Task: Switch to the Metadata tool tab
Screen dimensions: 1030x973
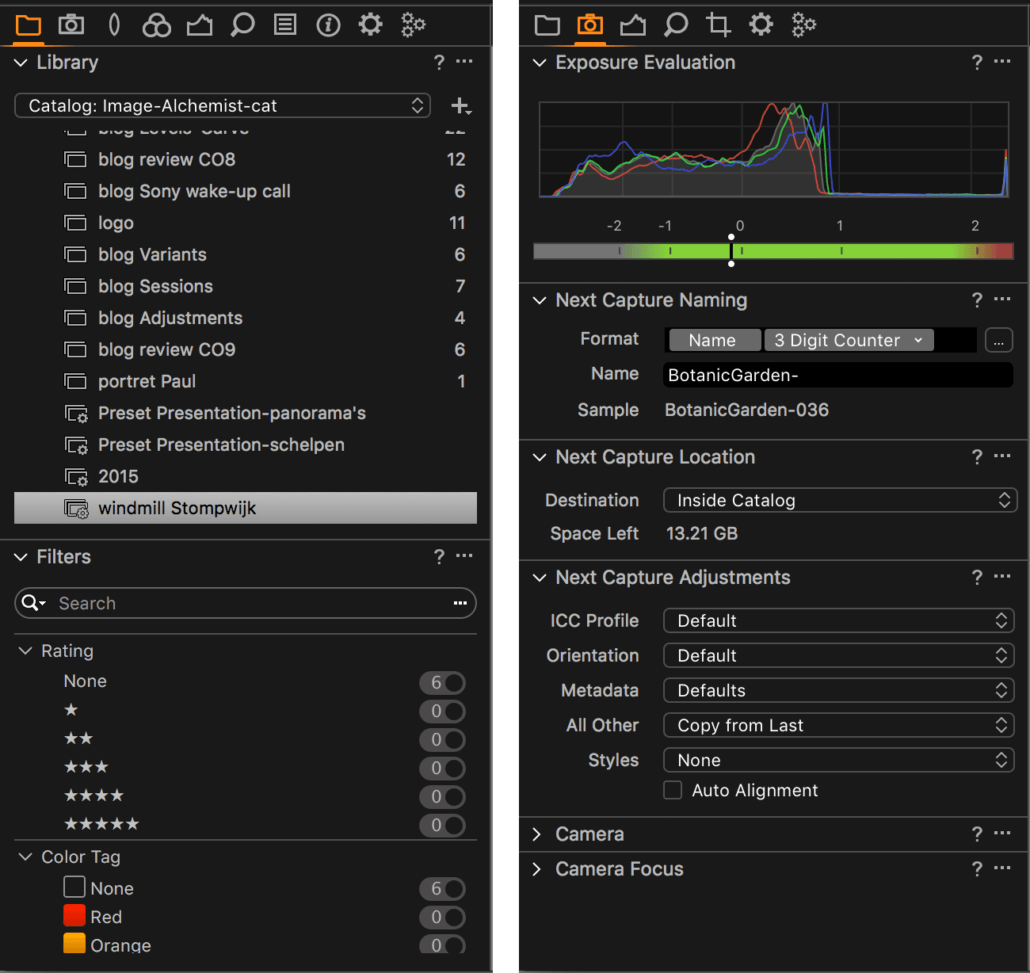Action: (x=285, y=25)
